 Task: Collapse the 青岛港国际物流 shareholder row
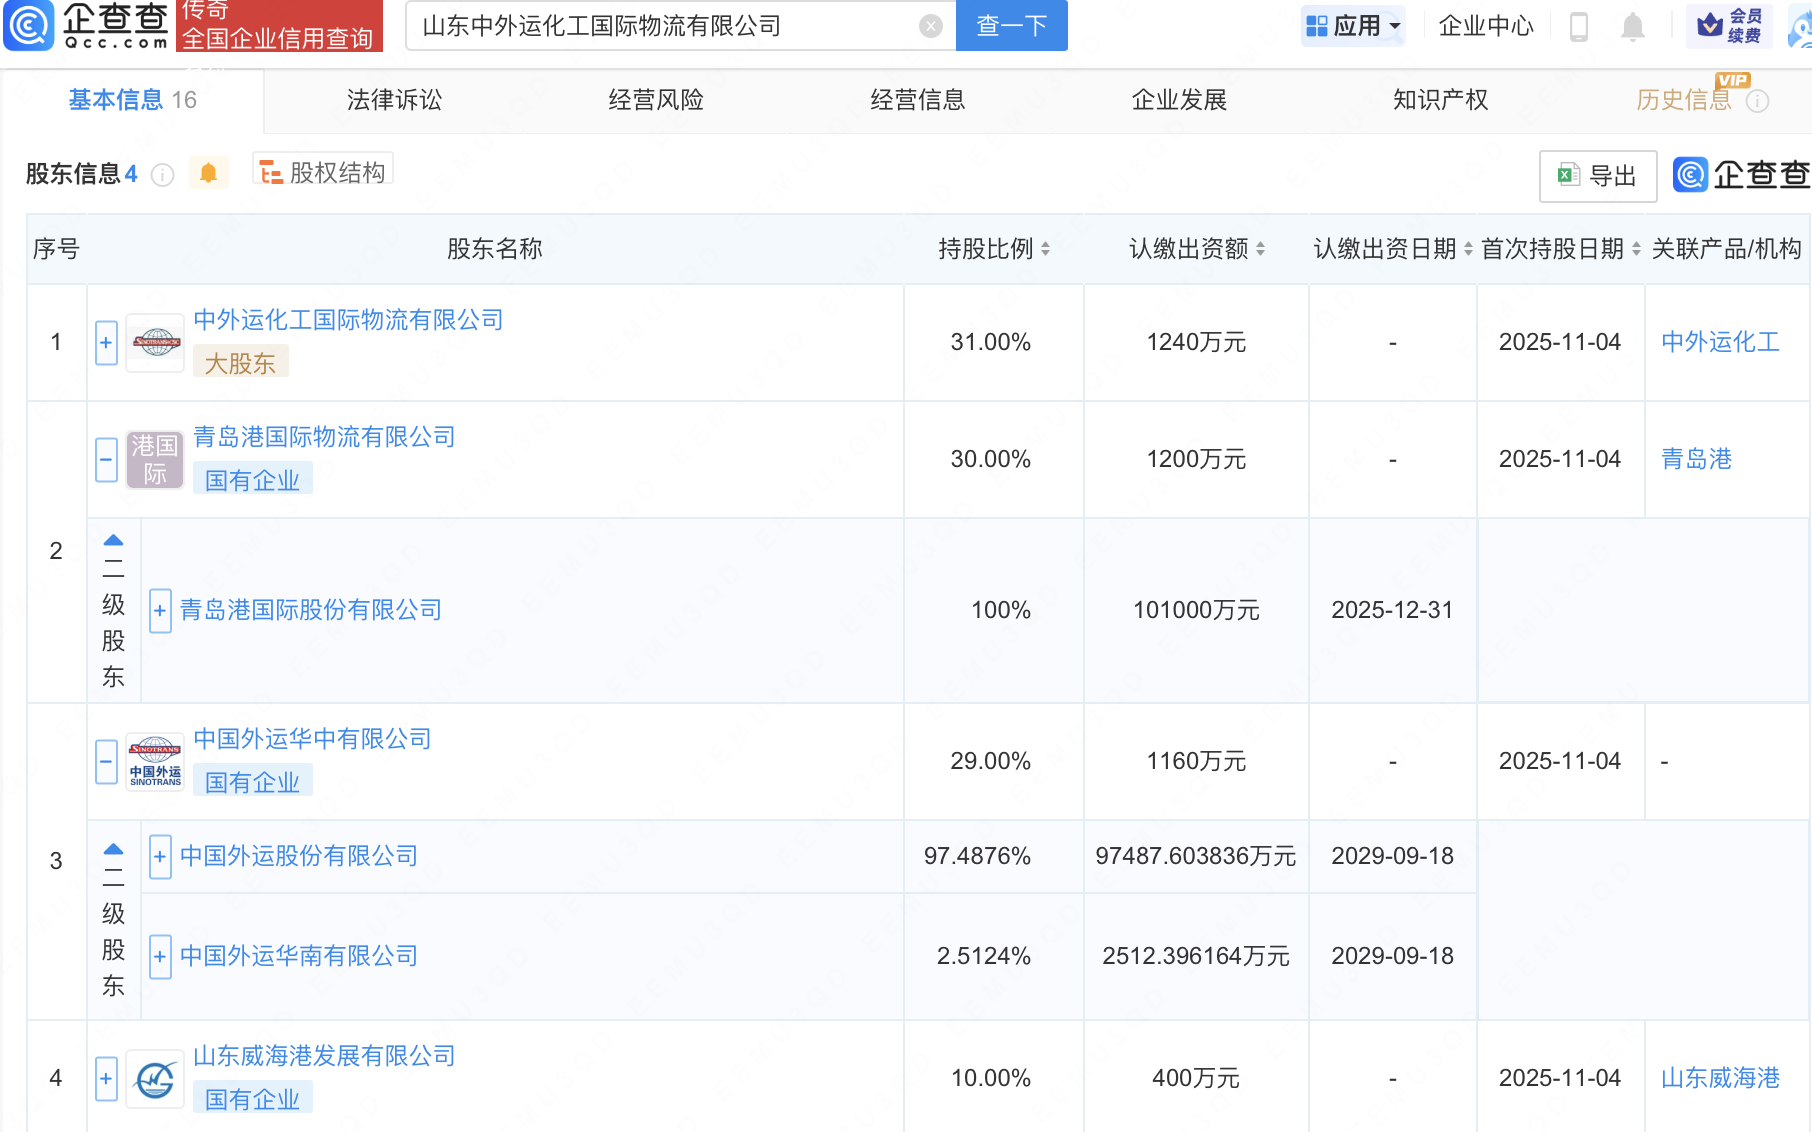coord(106,460)
